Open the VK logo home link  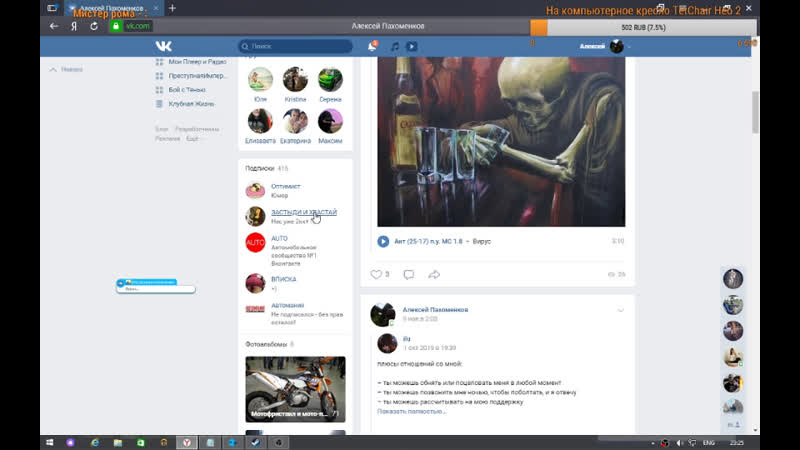[x=163, y=46]
